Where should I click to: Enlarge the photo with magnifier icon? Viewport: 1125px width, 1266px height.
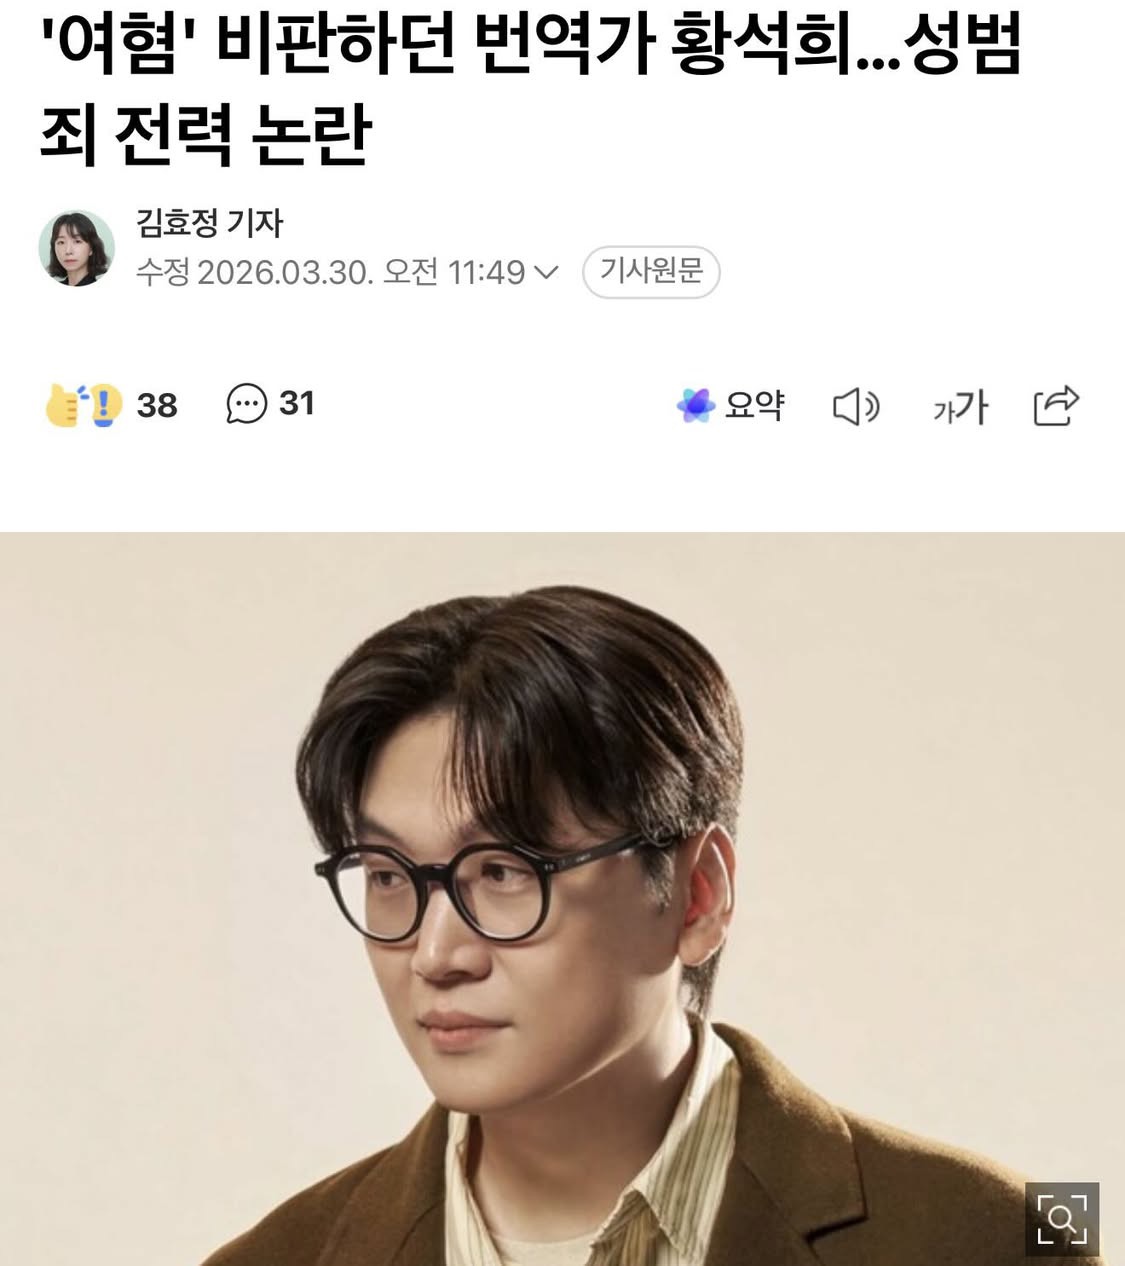click(1062, 1219)
